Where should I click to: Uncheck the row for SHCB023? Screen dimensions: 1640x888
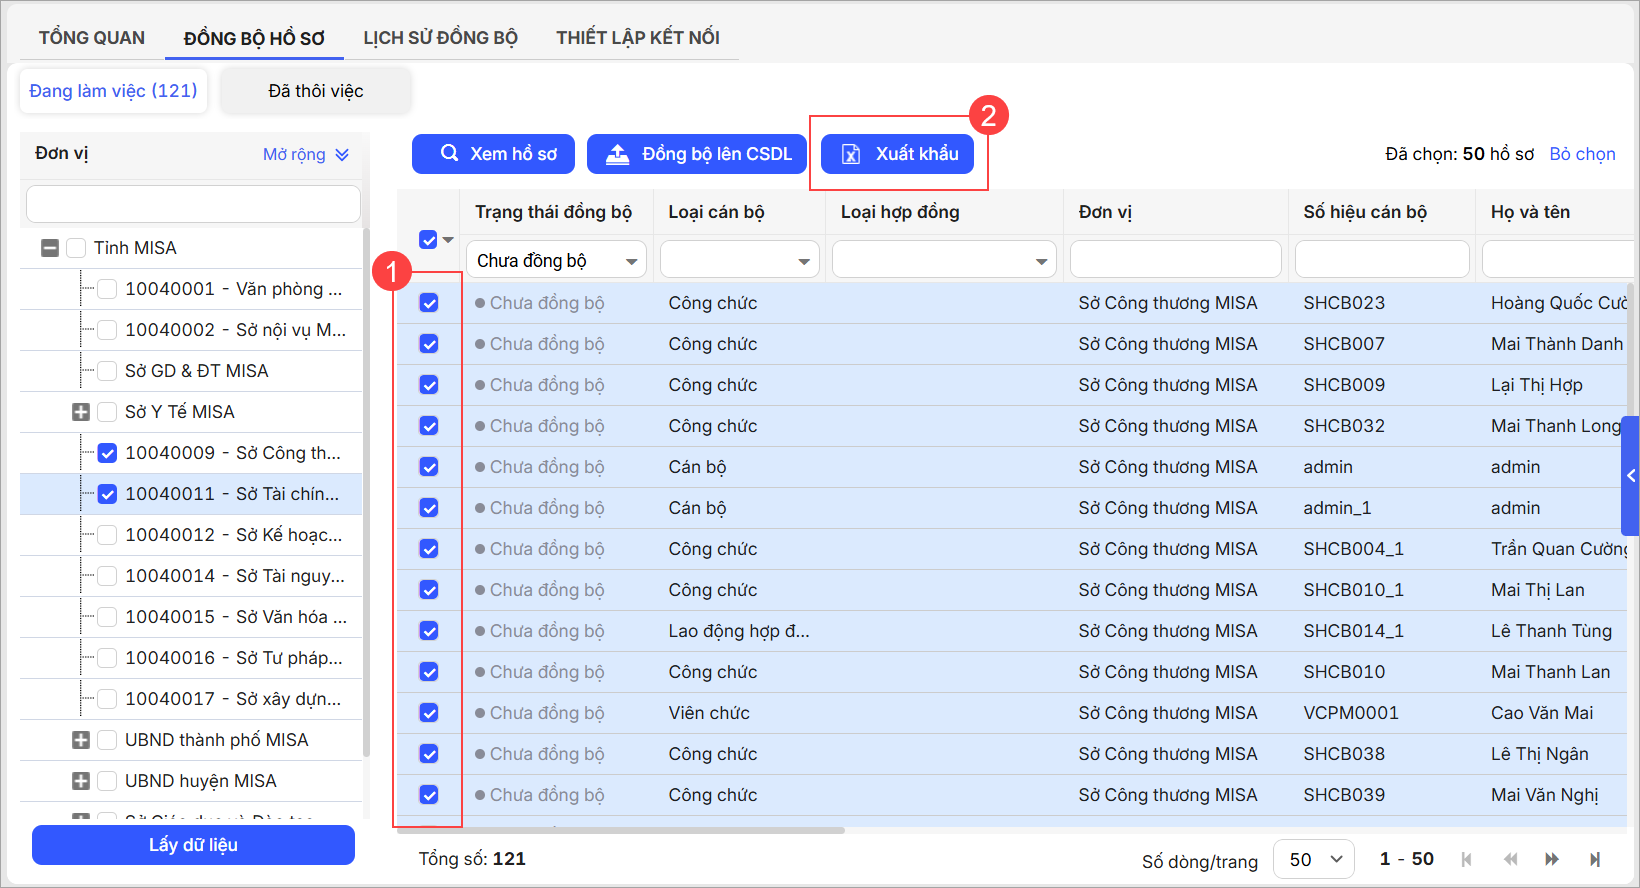(x=429, y=303)
